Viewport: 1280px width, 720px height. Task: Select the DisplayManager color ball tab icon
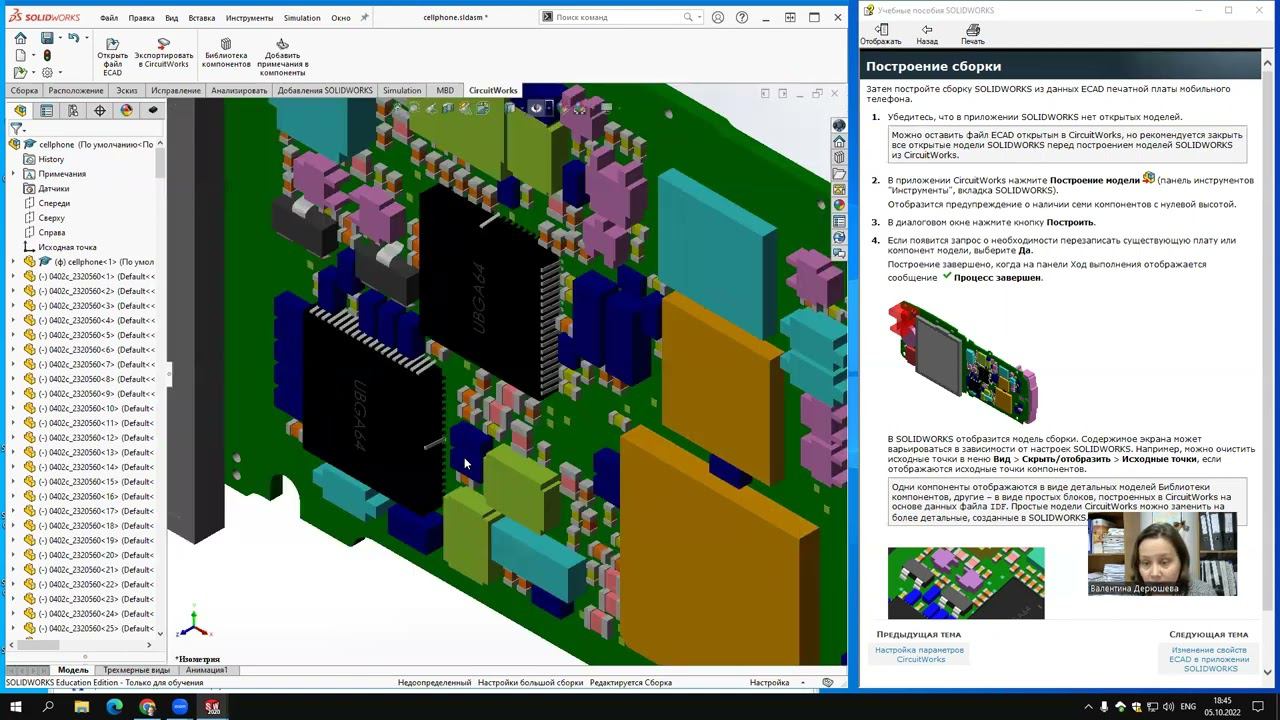pos(126,110)
